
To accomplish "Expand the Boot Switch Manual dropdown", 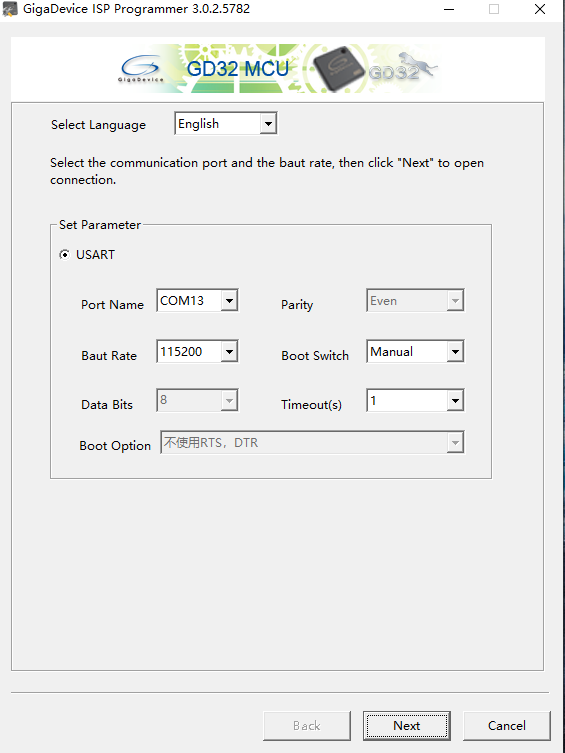I will (x=455, y=352).
